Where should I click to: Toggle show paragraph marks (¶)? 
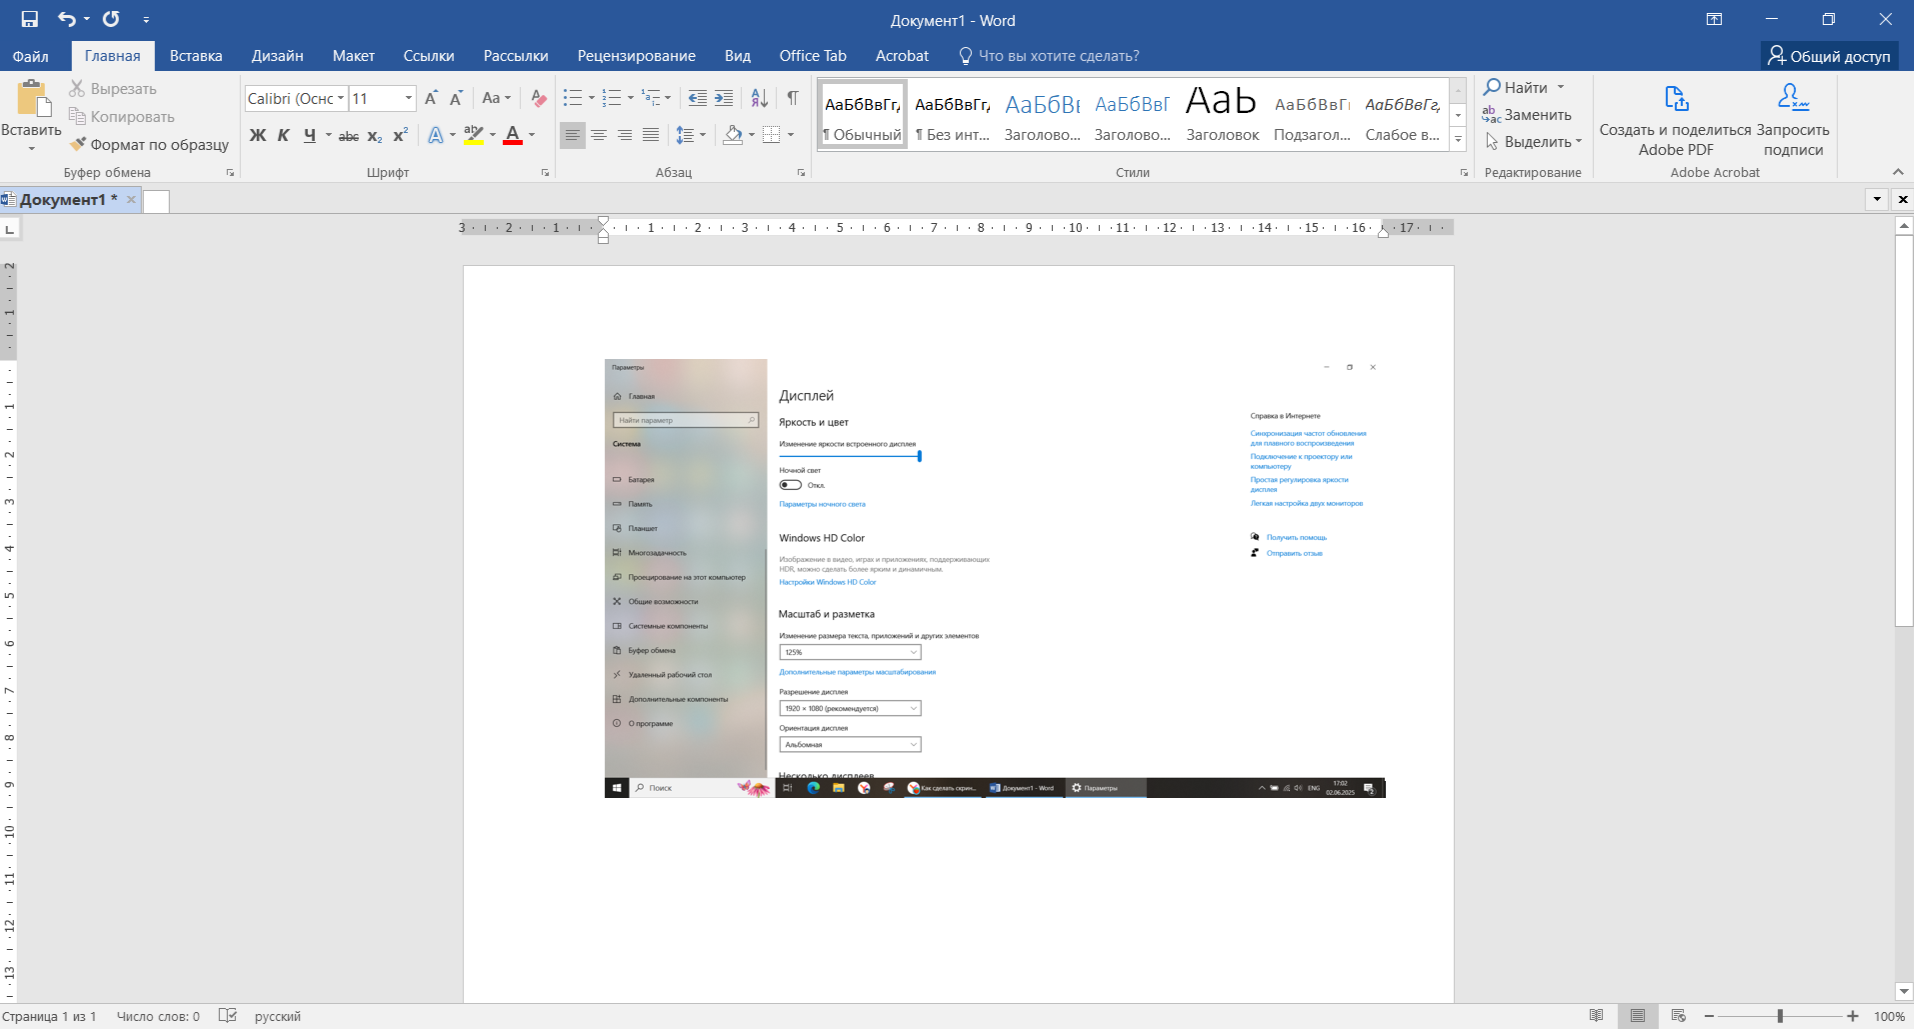pyautogui.click(x=792, y=98)
